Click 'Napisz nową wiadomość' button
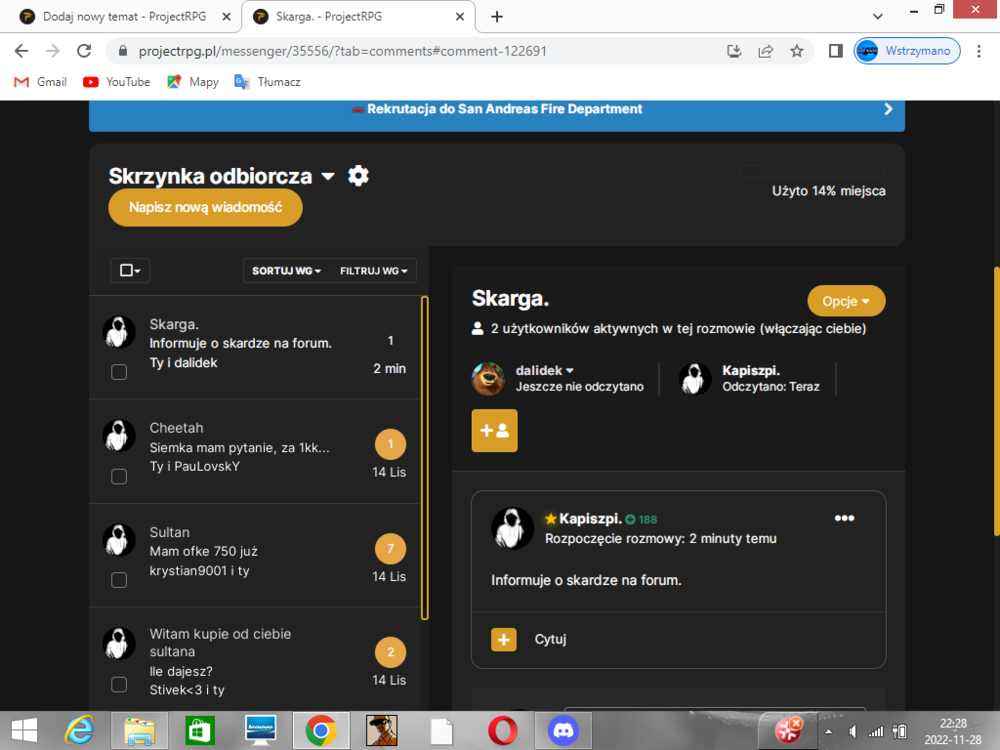The width and height of the screenshot is (1000, 750). 205,207
